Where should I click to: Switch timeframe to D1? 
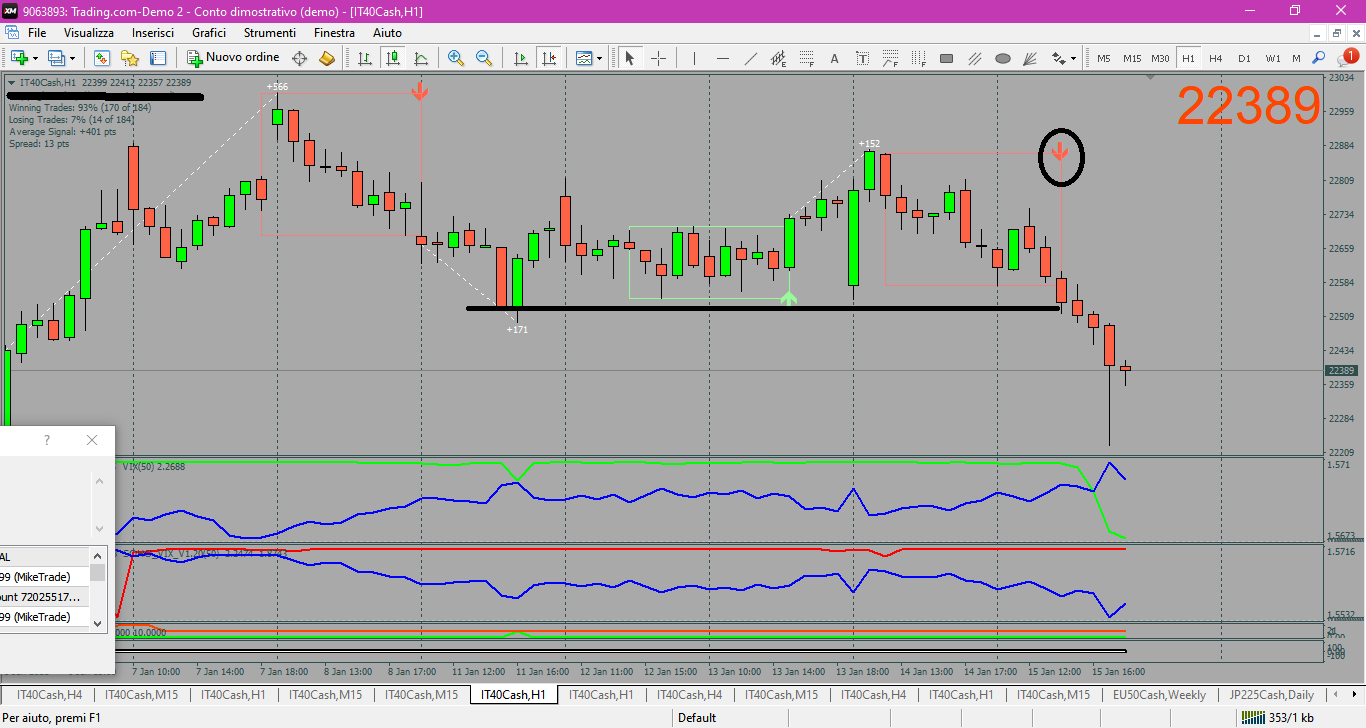(x=1244, y=58)
